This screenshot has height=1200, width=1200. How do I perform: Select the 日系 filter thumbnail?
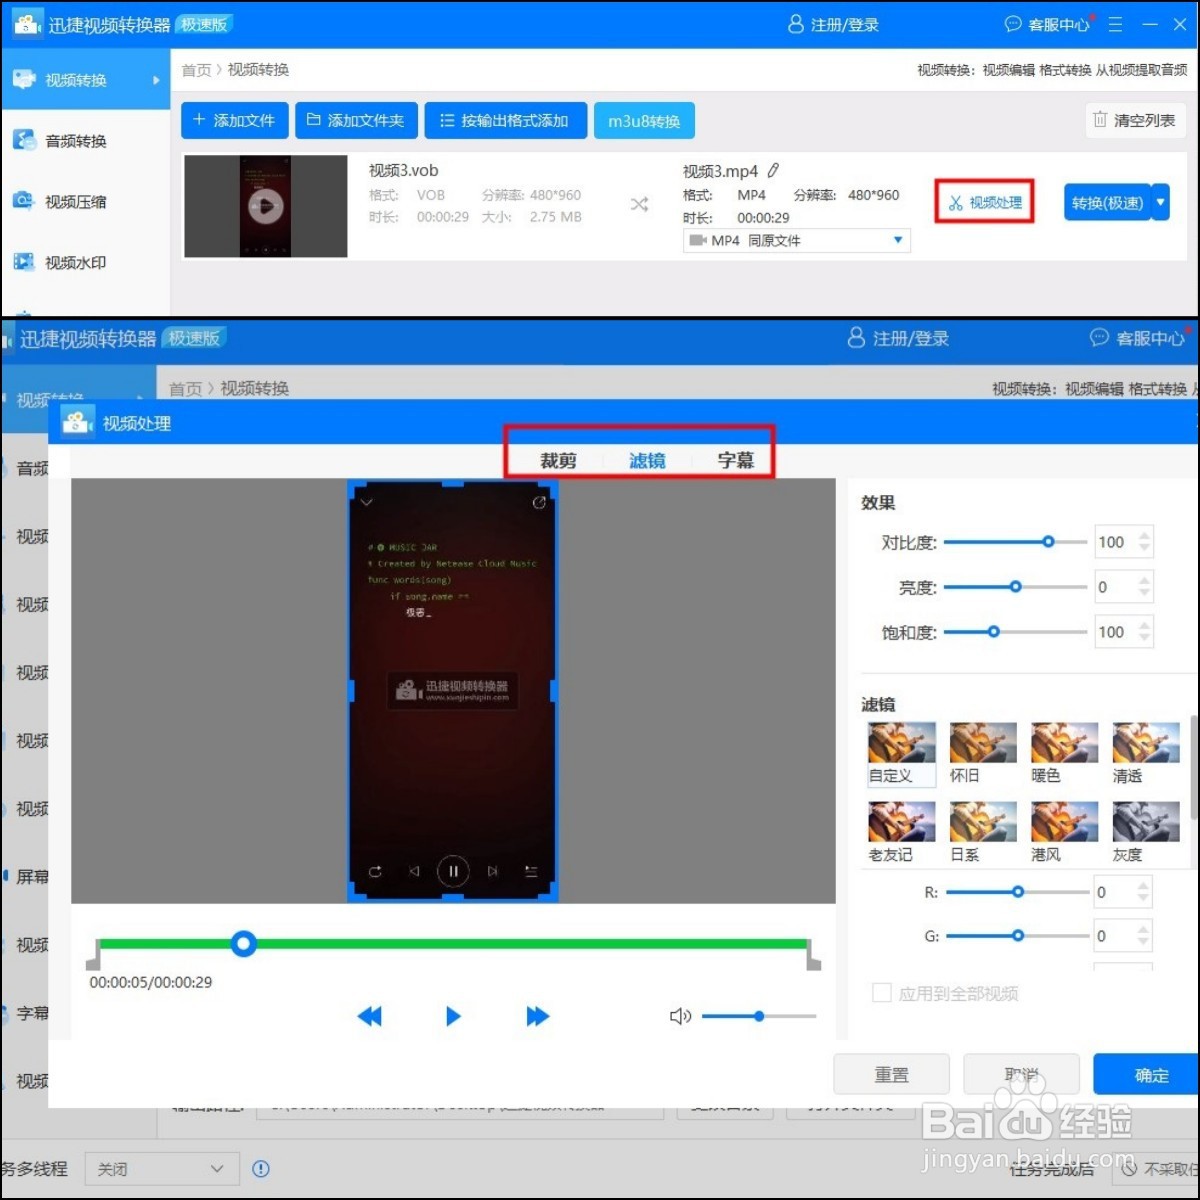pos(983,832)
